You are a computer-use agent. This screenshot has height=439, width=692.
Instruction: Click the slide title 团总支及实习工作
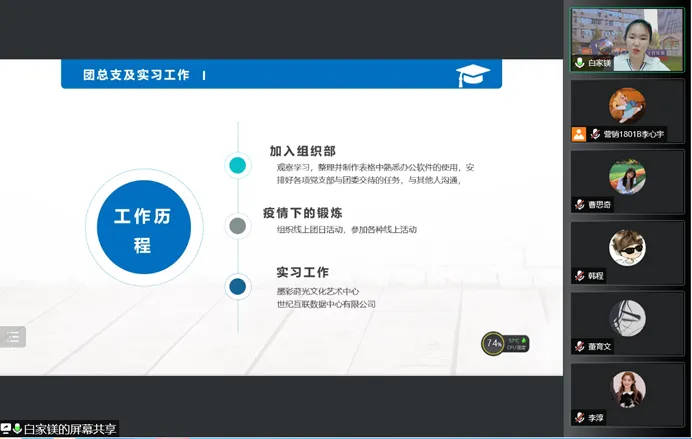tap(136, 75)
